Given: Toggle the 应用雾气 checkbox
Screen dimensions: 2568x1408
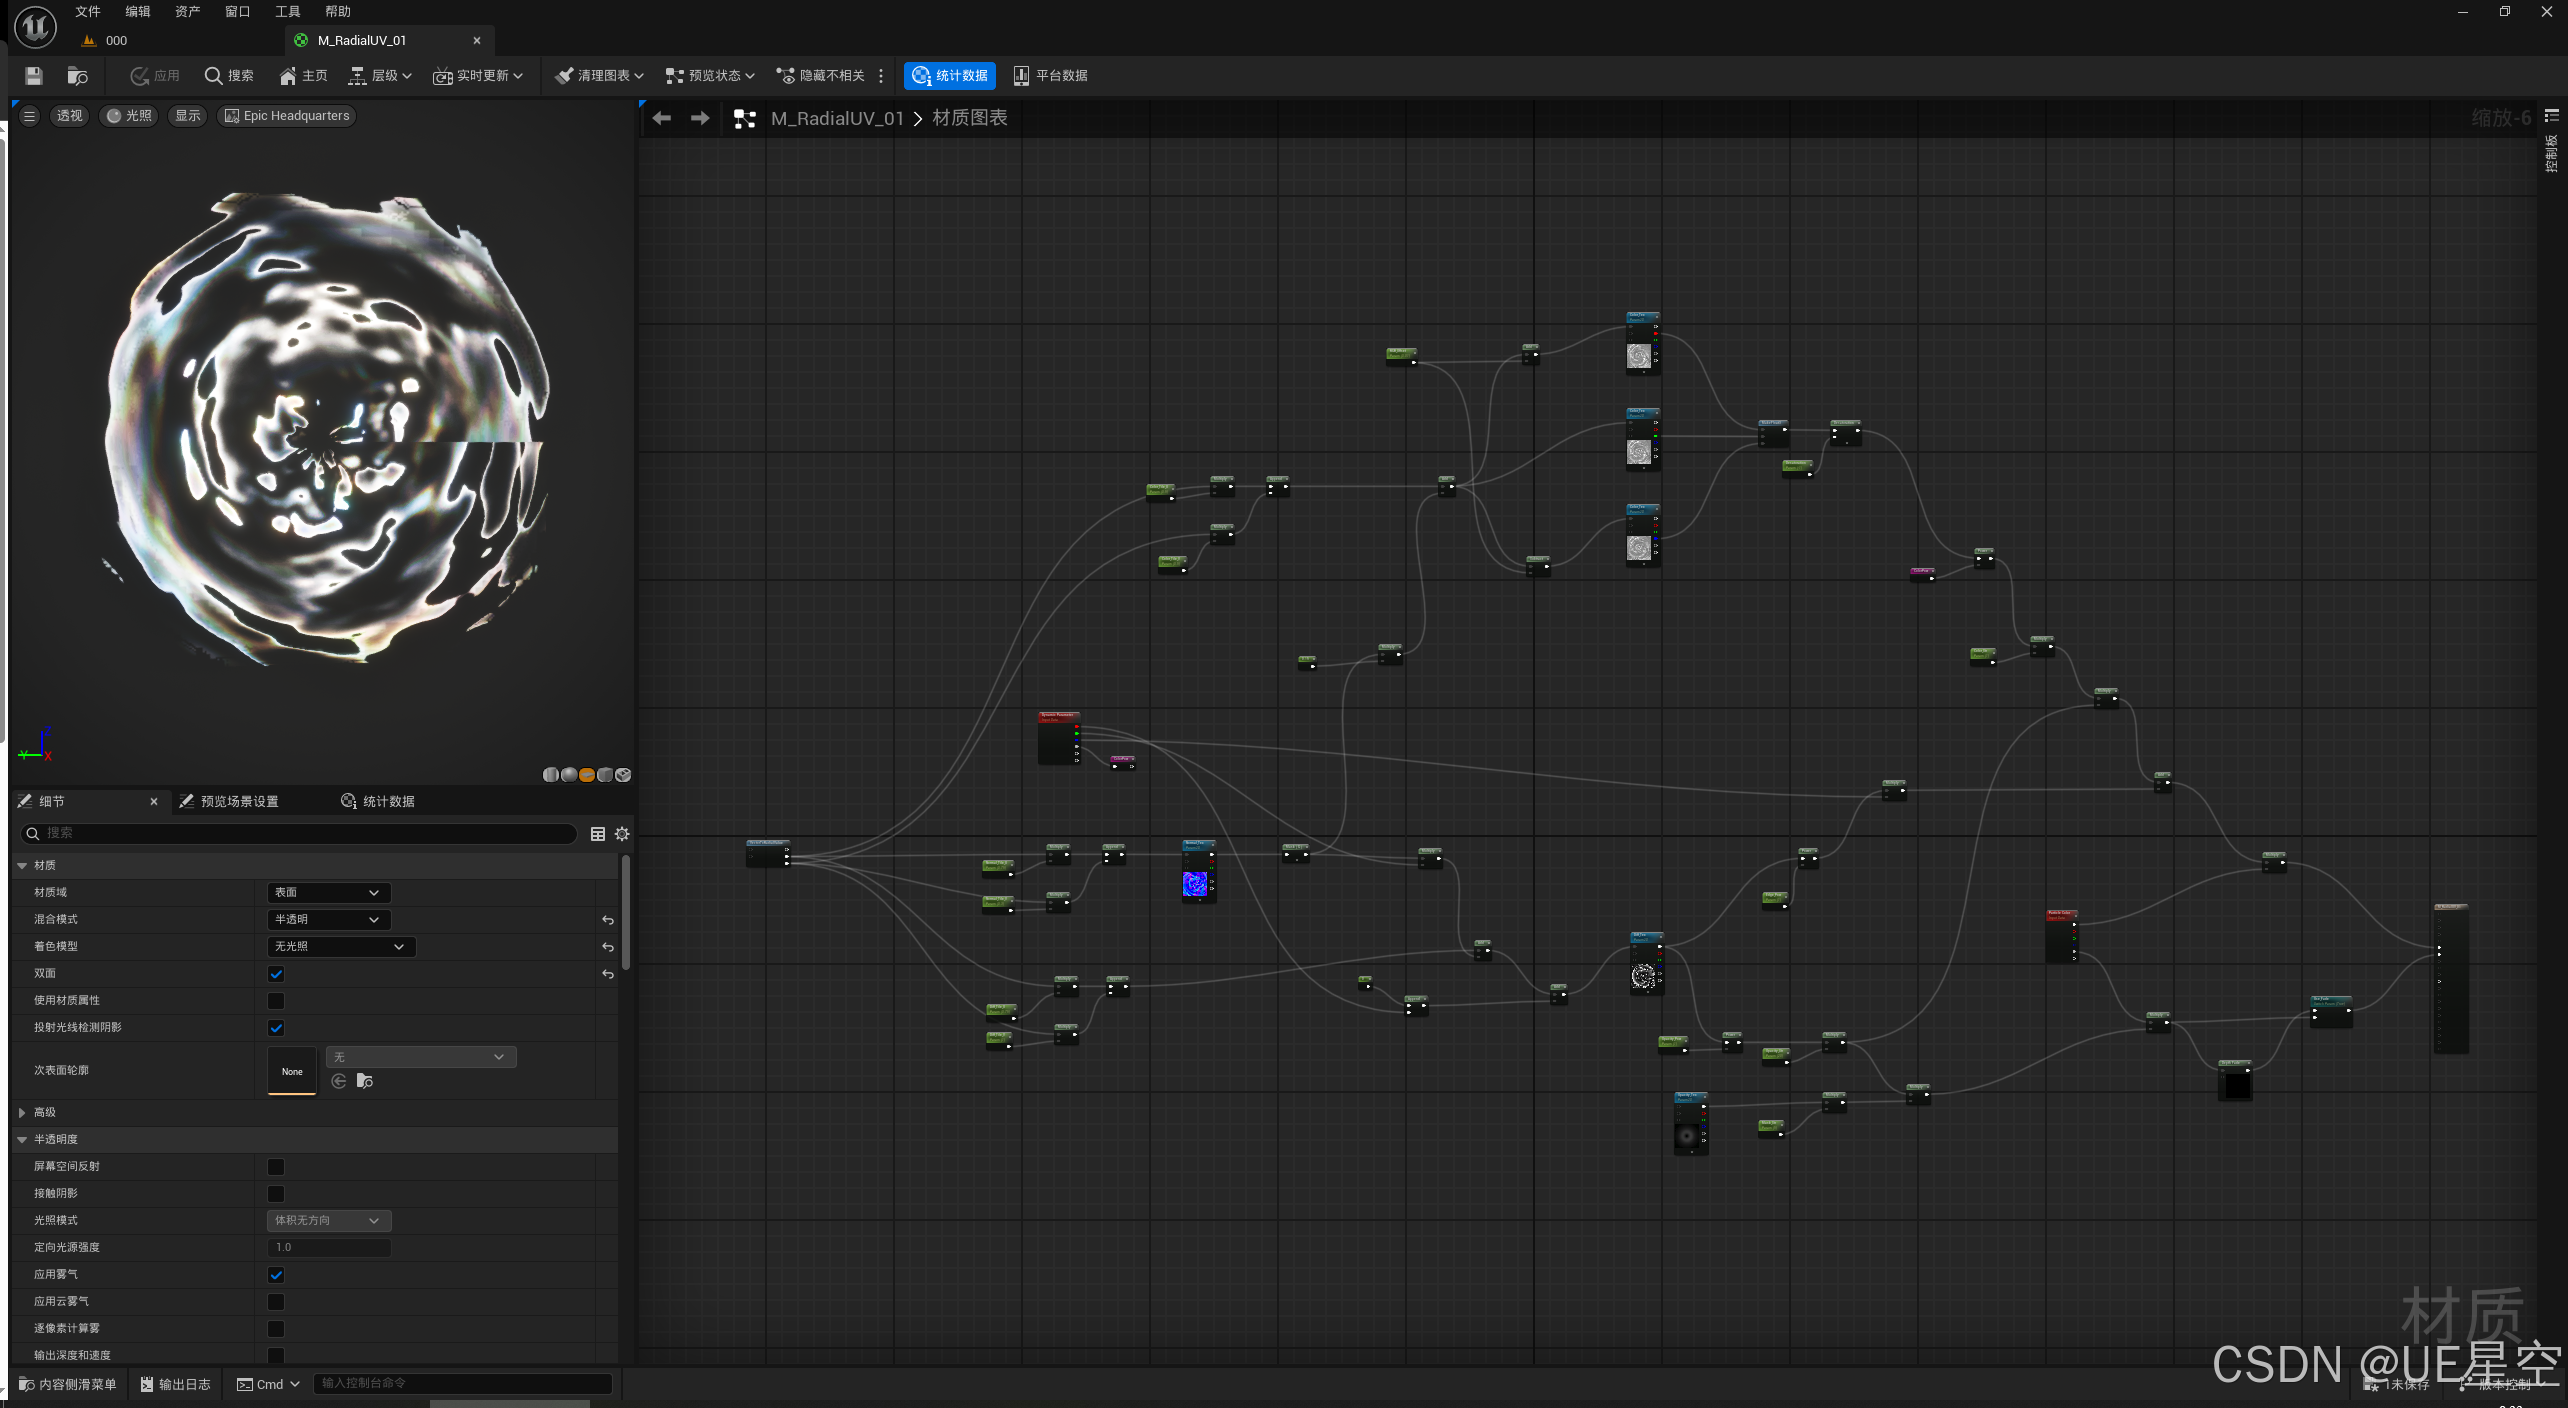Looking at the screenshot, I should coord(276,1275).
